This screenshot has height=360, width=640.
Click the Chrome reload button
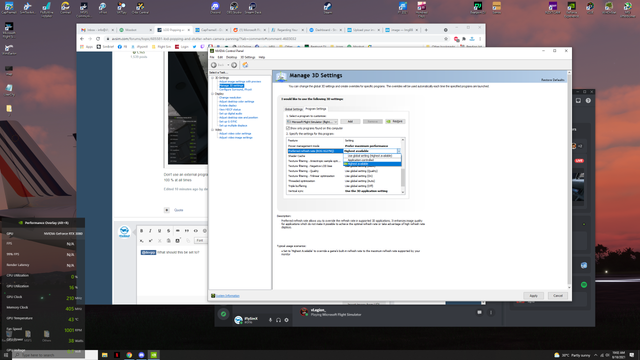[x=98, y=39]
